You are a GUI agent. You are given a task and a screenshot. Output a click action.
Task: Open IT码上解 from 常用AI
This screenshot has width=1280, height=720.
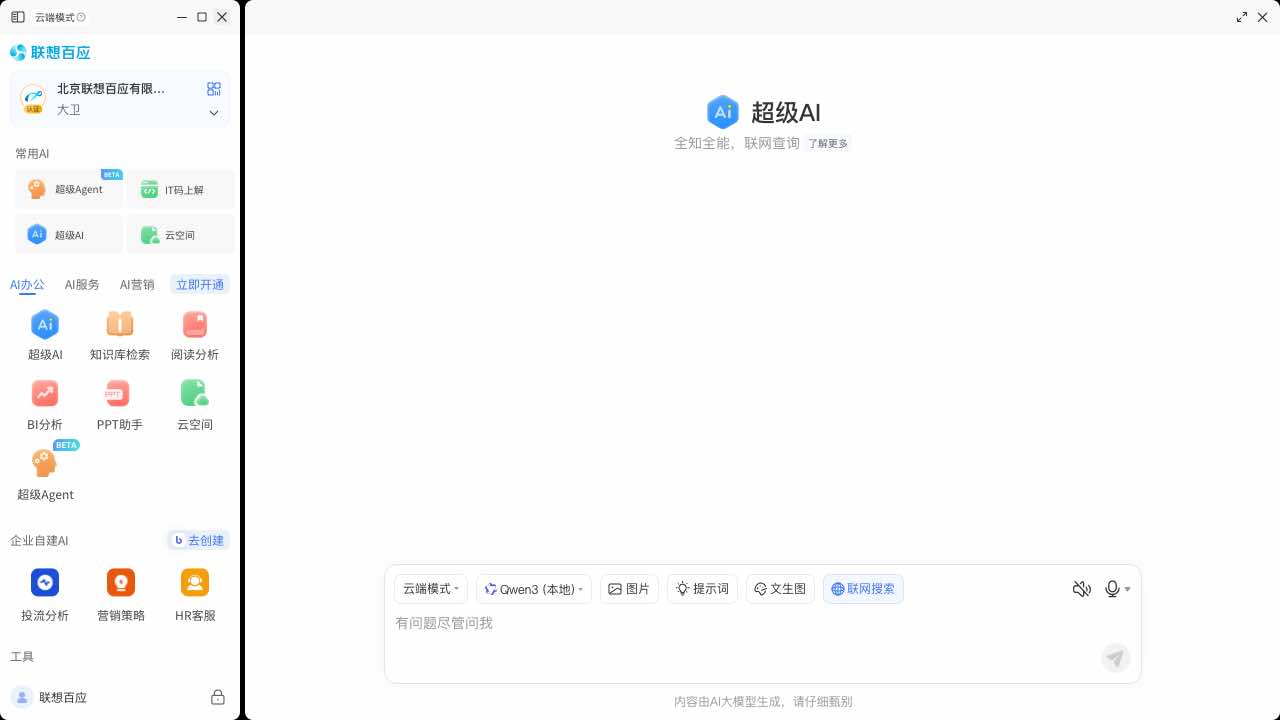click(x=180, y=188)
